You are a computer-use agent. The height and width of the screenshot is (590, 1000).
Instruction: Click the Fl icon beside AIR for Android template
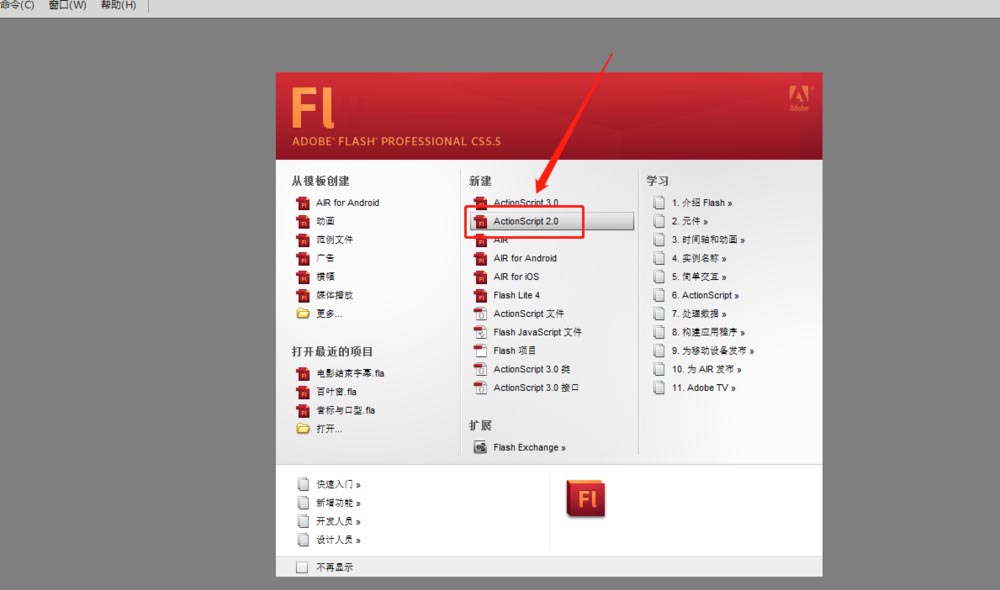(303, 203)
